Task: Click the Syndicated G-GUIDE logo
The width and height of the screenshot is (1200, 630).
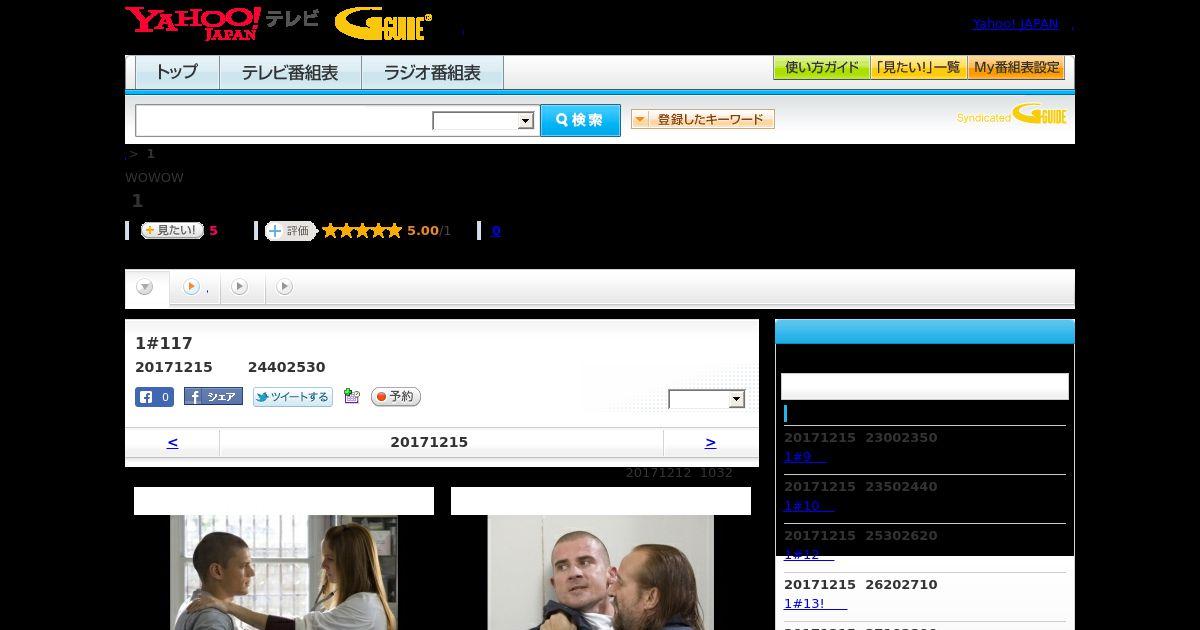Action: tap(1011, 114)
